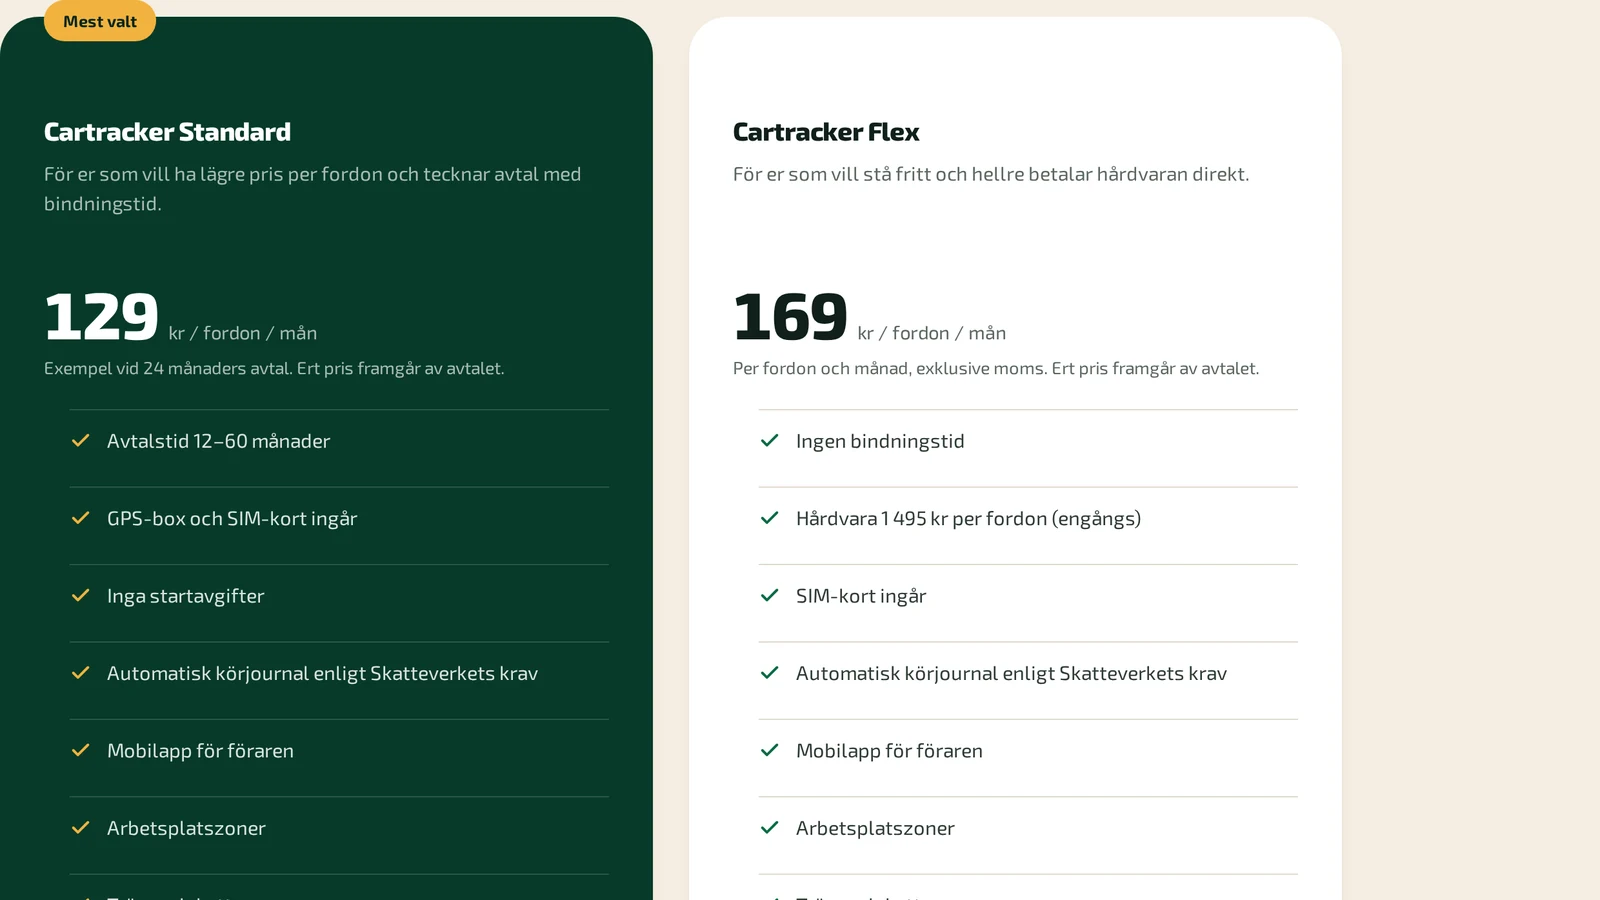
Task: Click 'Hårdvara 1 495 kr per fordon (engångs)'
Action: click(968, 519)
